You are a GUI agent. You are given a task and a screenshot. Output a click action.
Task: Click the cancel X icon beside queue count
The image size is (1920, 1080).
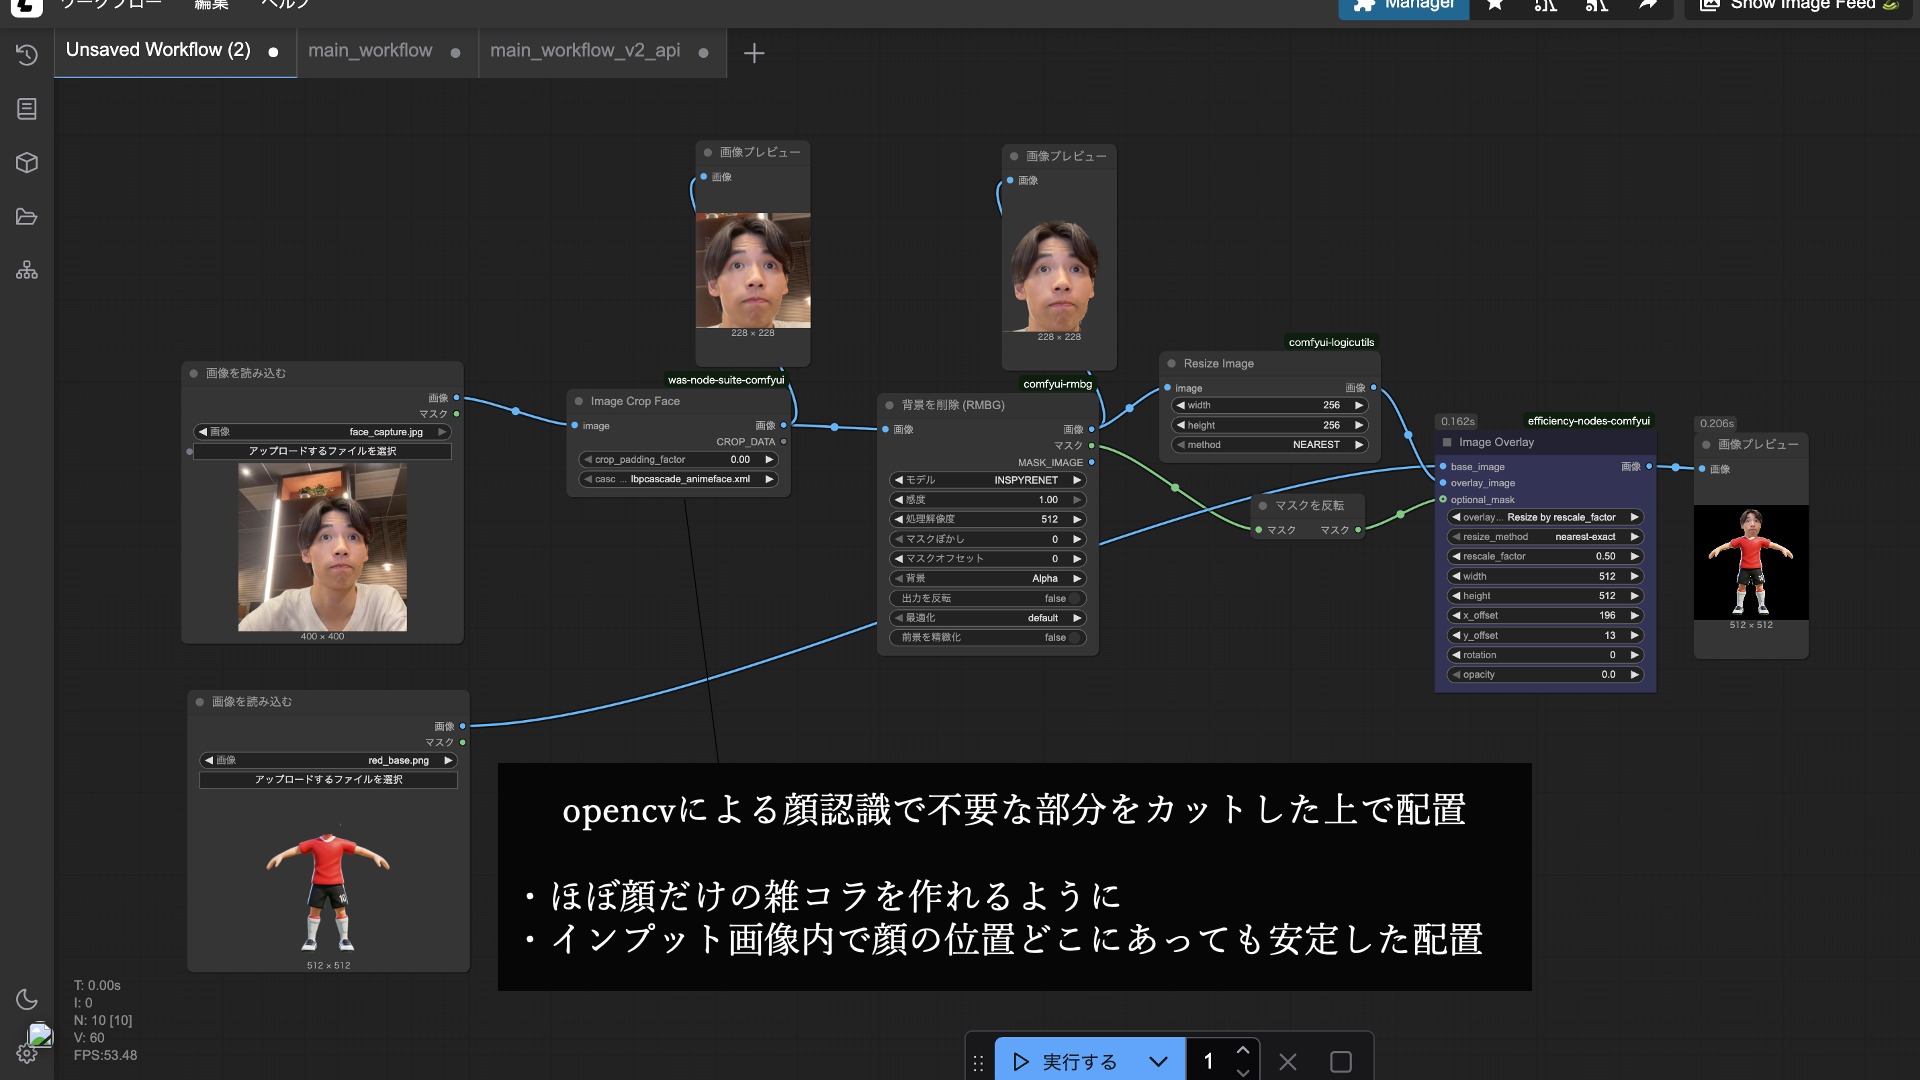pos(1288,1062)
